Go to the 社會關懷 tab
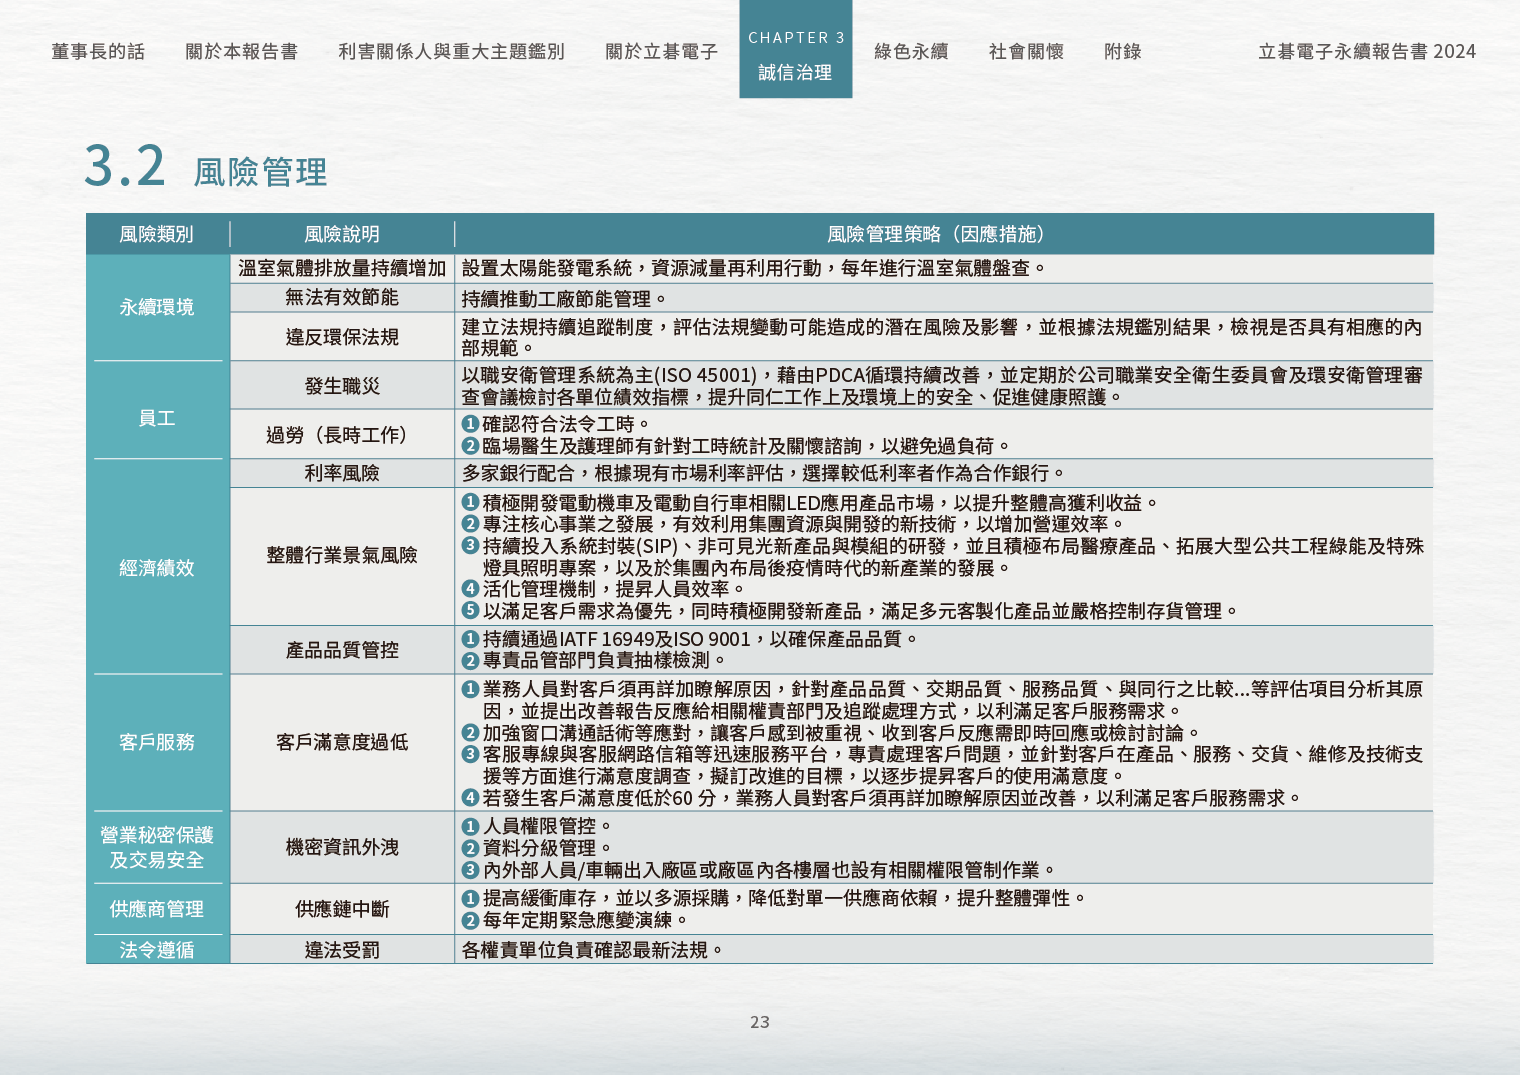The height and width of the screenshot is (1075, 1520). 1026,51
